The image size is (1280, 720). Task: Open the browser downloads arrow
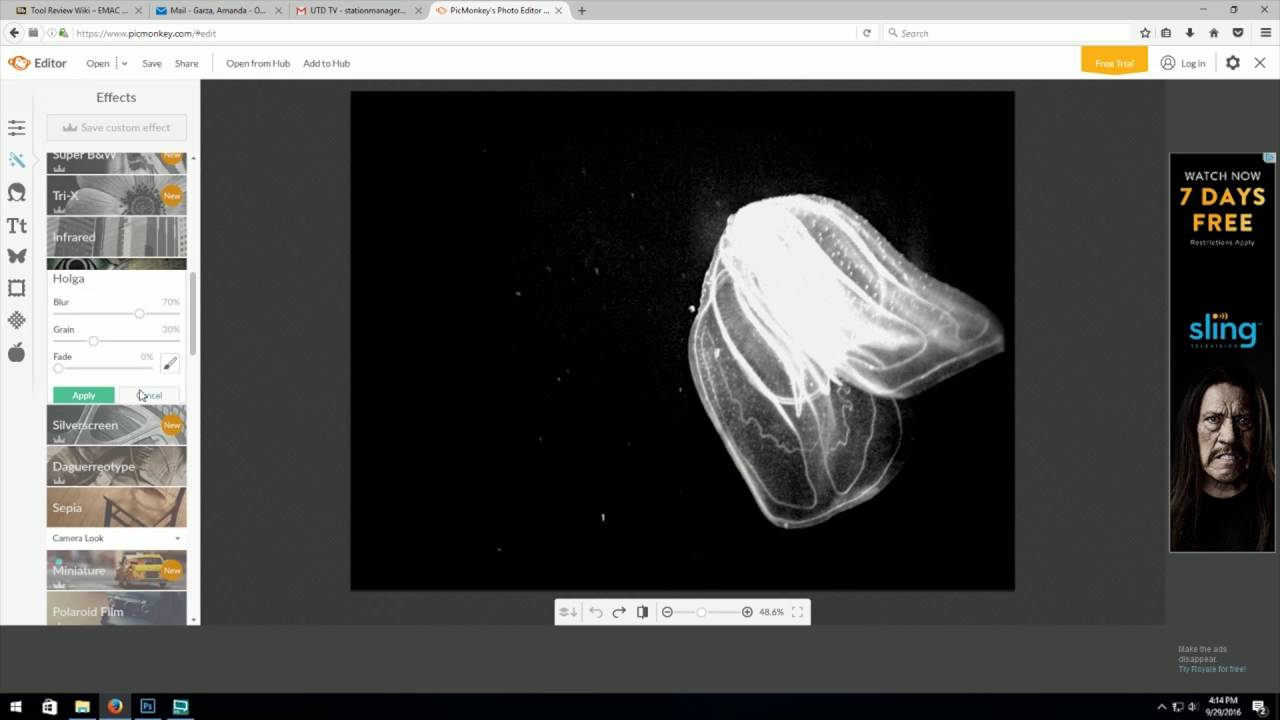pyautogui.click(x=1190, y=33)
